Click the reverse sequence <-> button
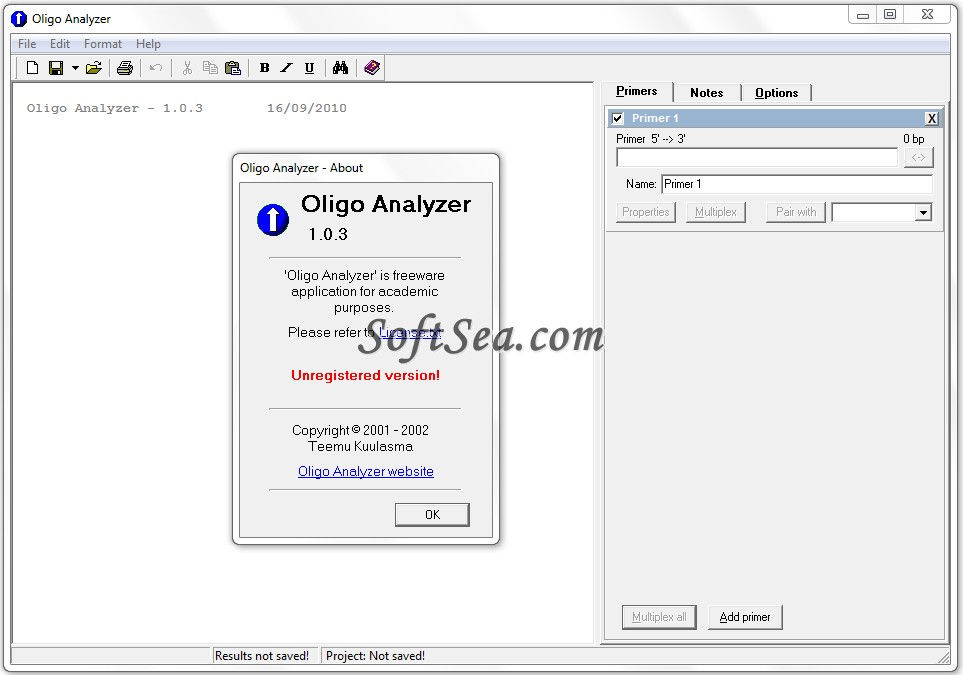This screenshot has width=963, height=675. 918,157
